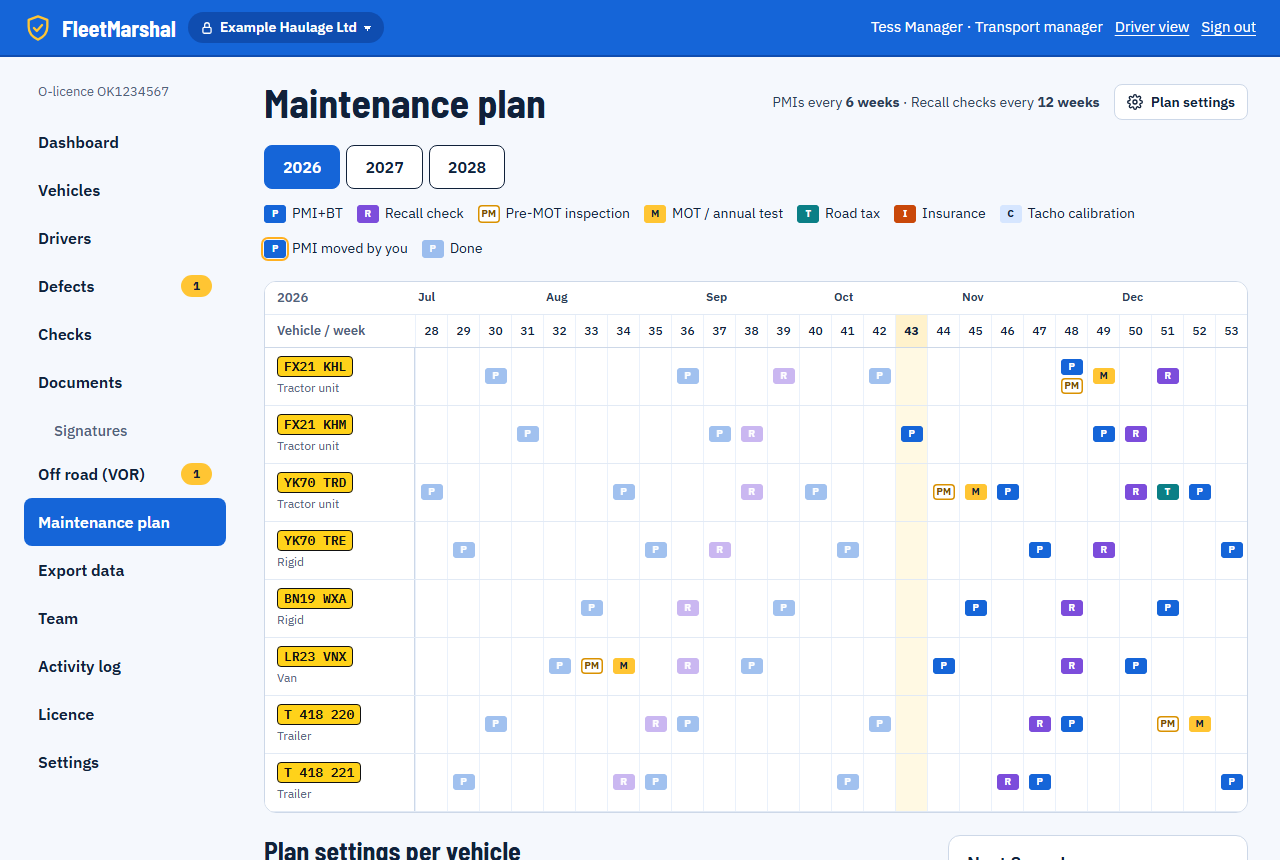Open the Example Haulage Ltd company switcher
1280x860 pixels.
[x=286, y=28]
